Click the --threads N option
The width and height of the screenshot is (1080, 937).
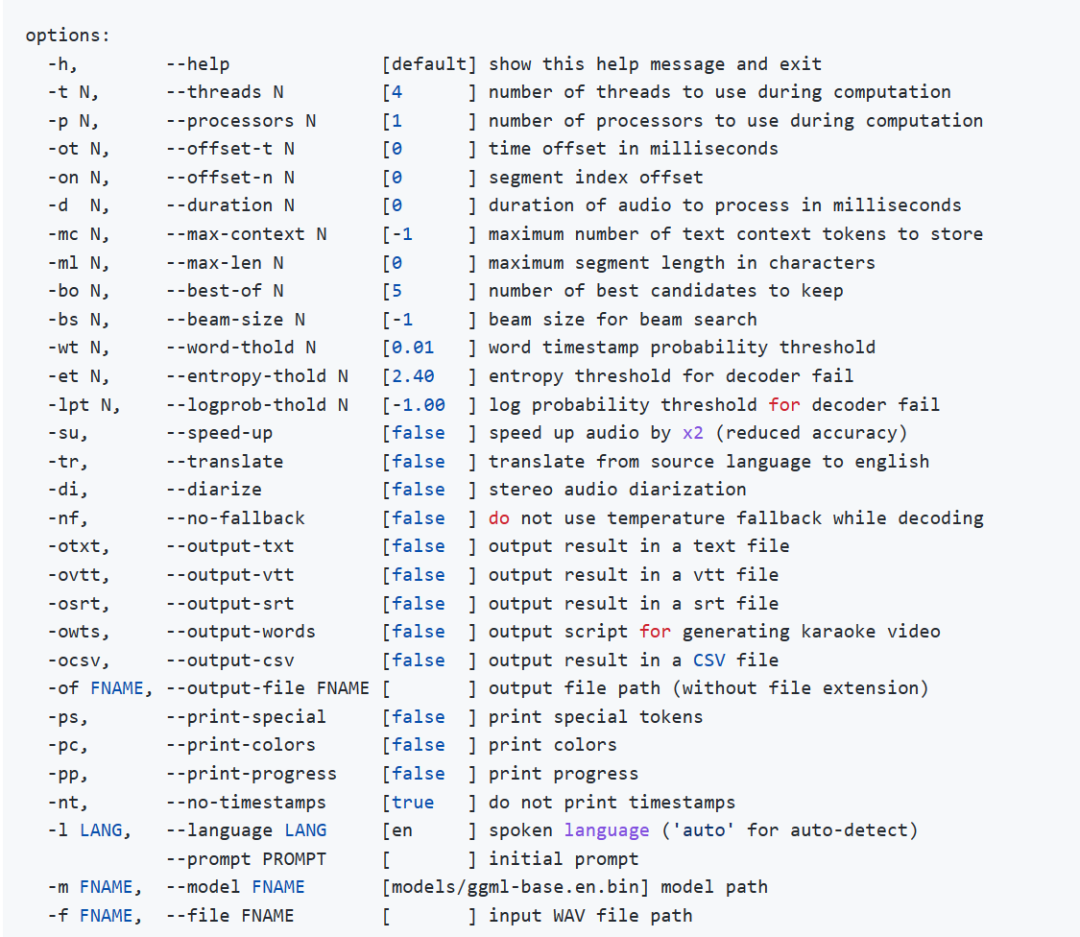[x=225, y=92]
